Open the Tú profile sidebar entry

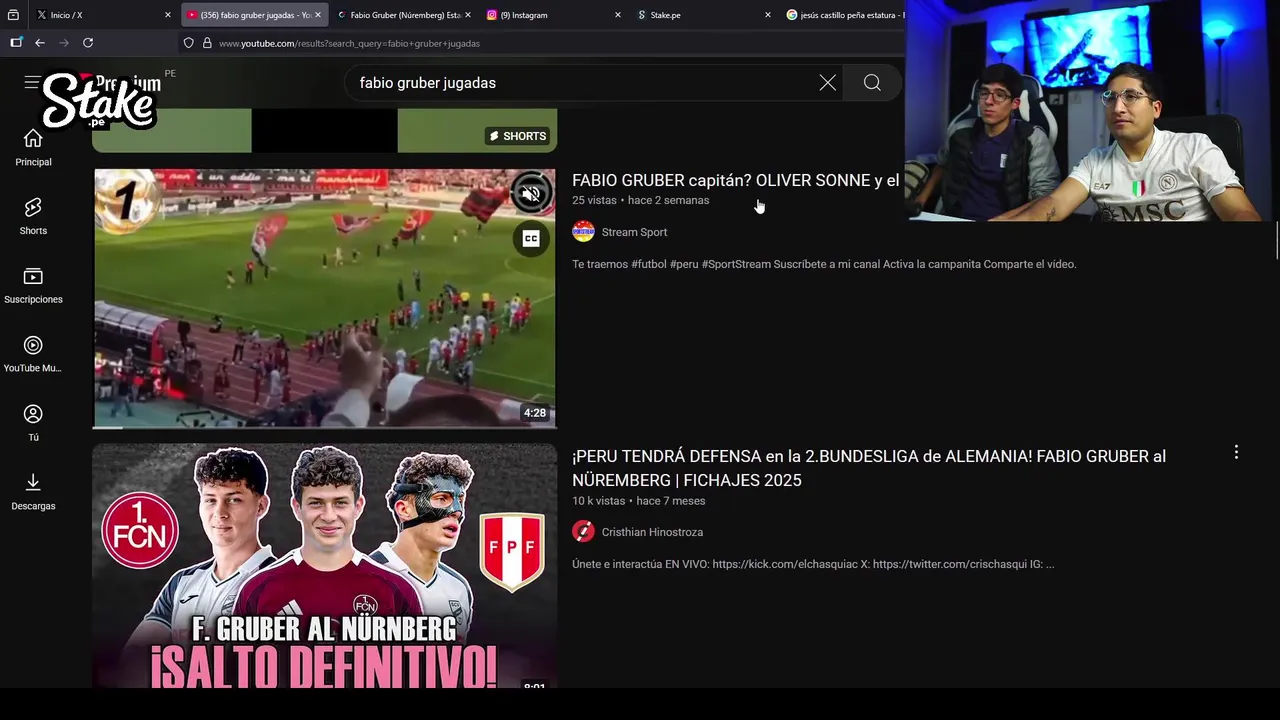(33, 423)
